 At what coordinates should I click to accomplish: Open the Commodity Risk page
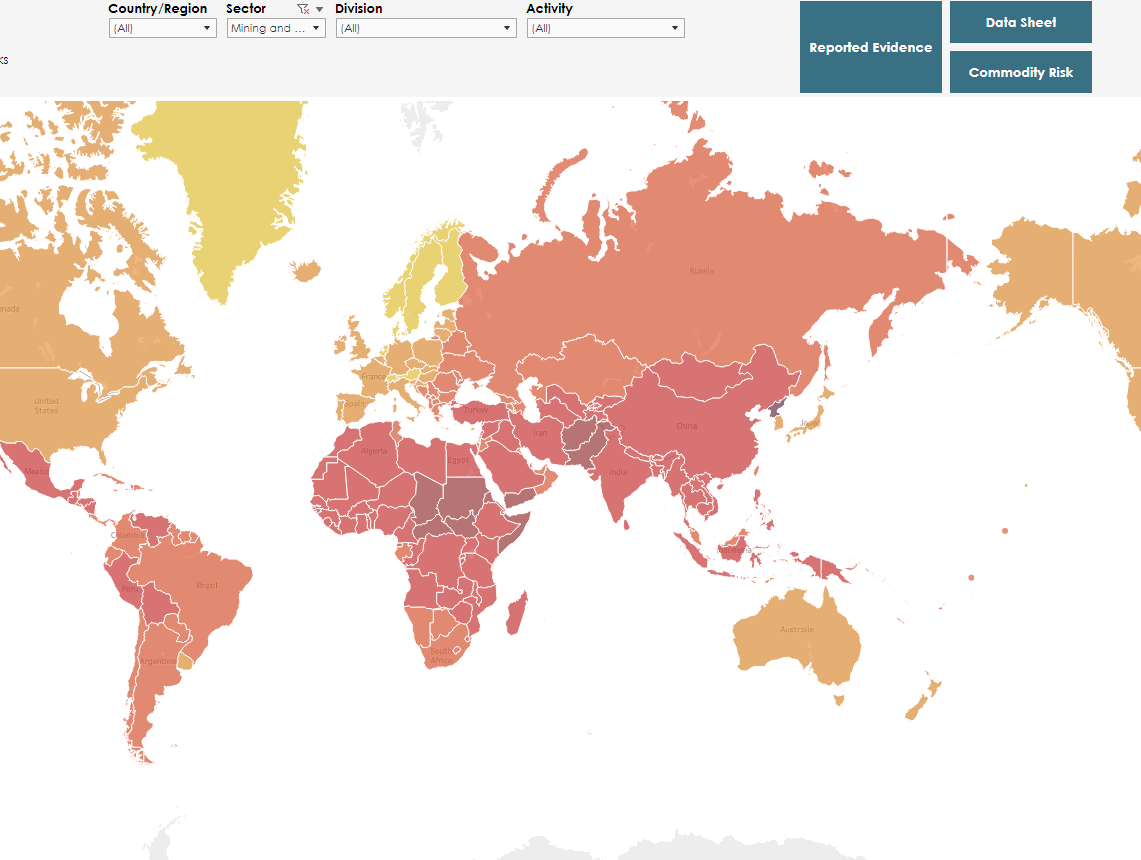pos(1020,72)
